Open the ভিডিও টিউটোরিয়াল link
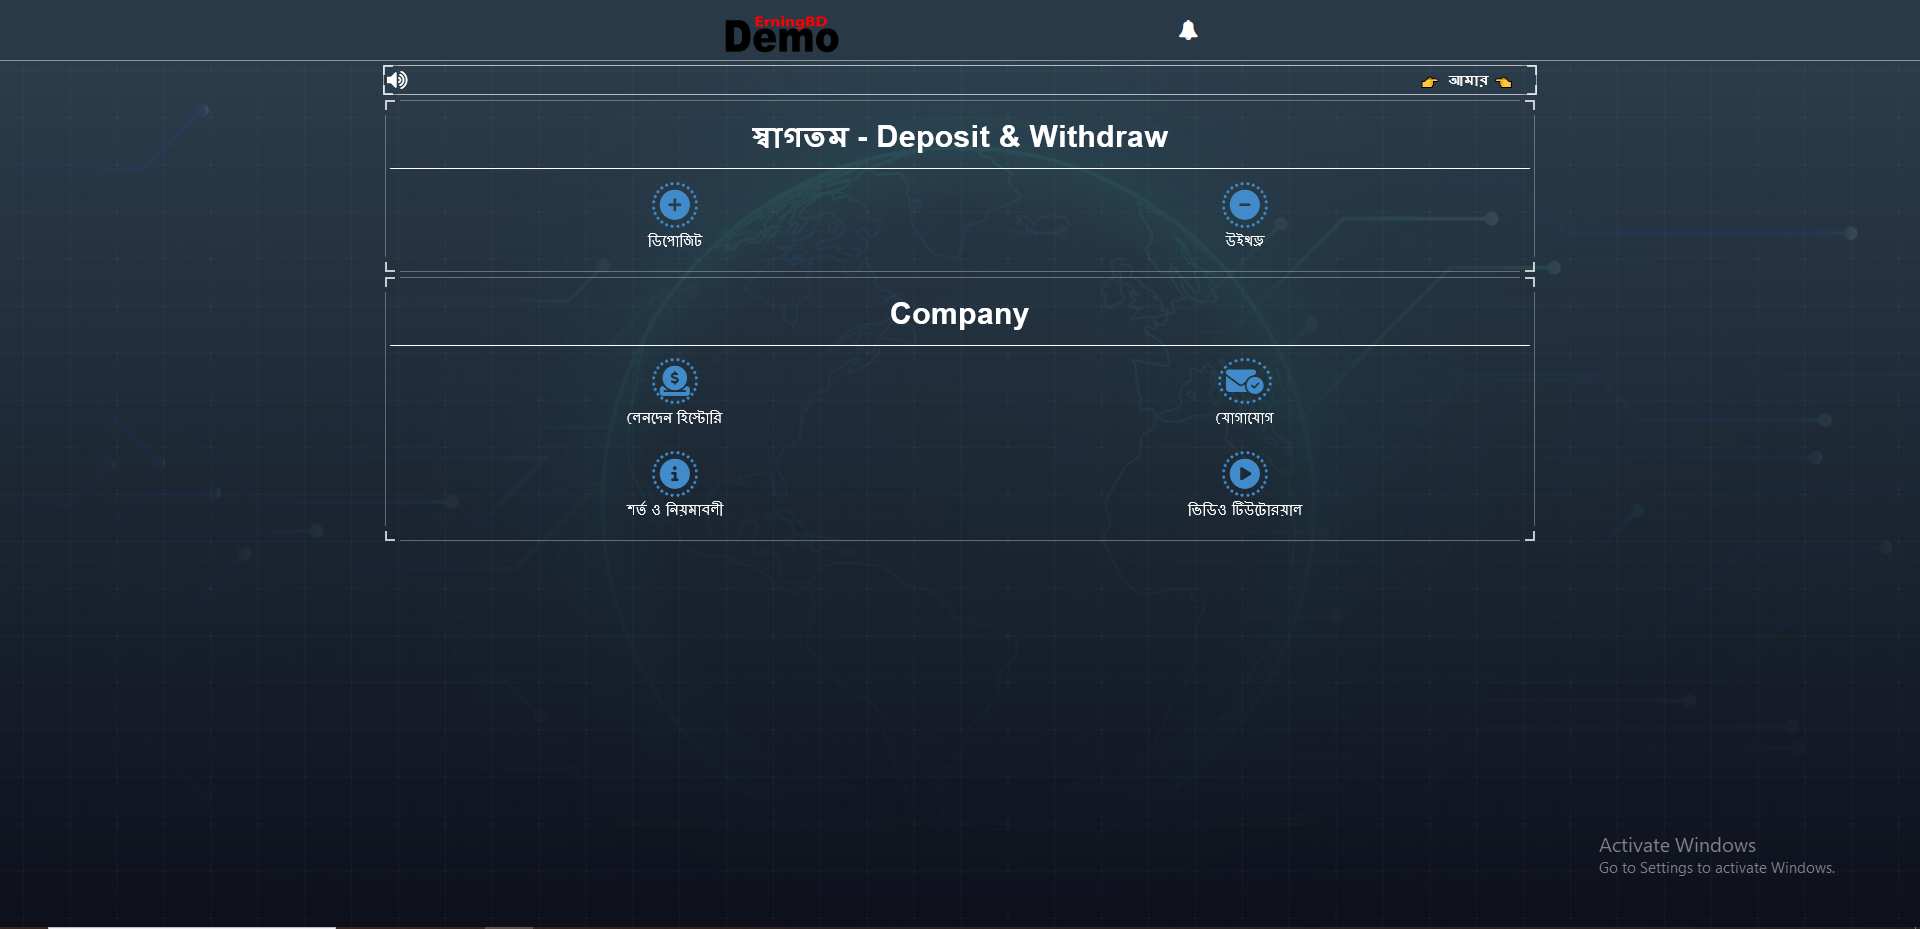Viewport: 1920px width, 929px height. click(1244, 510)
